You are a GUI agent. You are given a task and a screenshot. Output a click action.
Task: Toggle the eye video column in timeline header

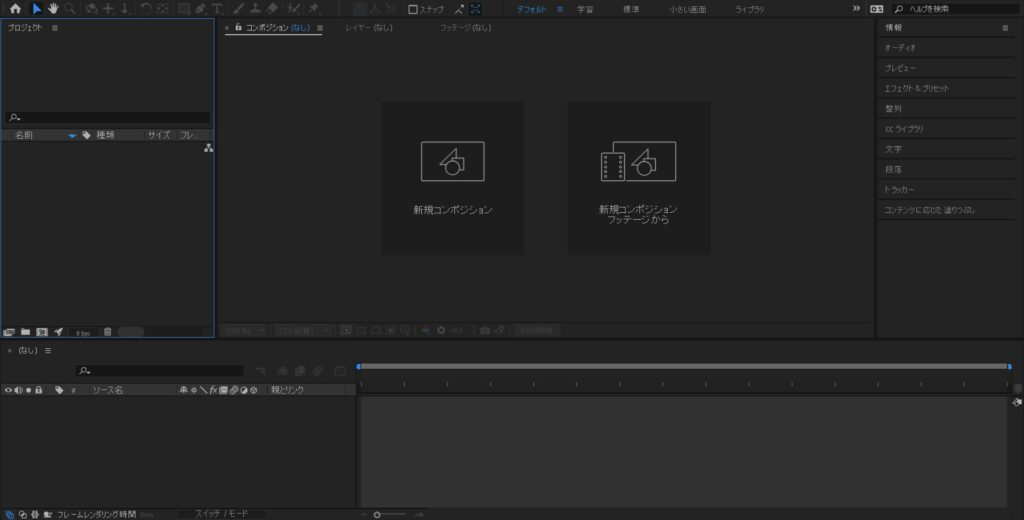click(8, 389)
